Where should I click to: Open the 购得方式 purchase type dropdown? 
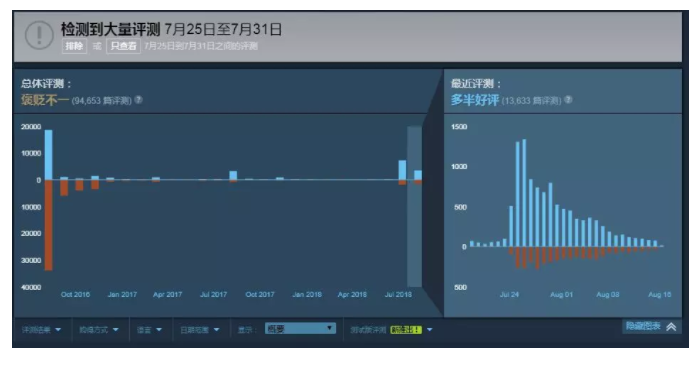[99, 330]
